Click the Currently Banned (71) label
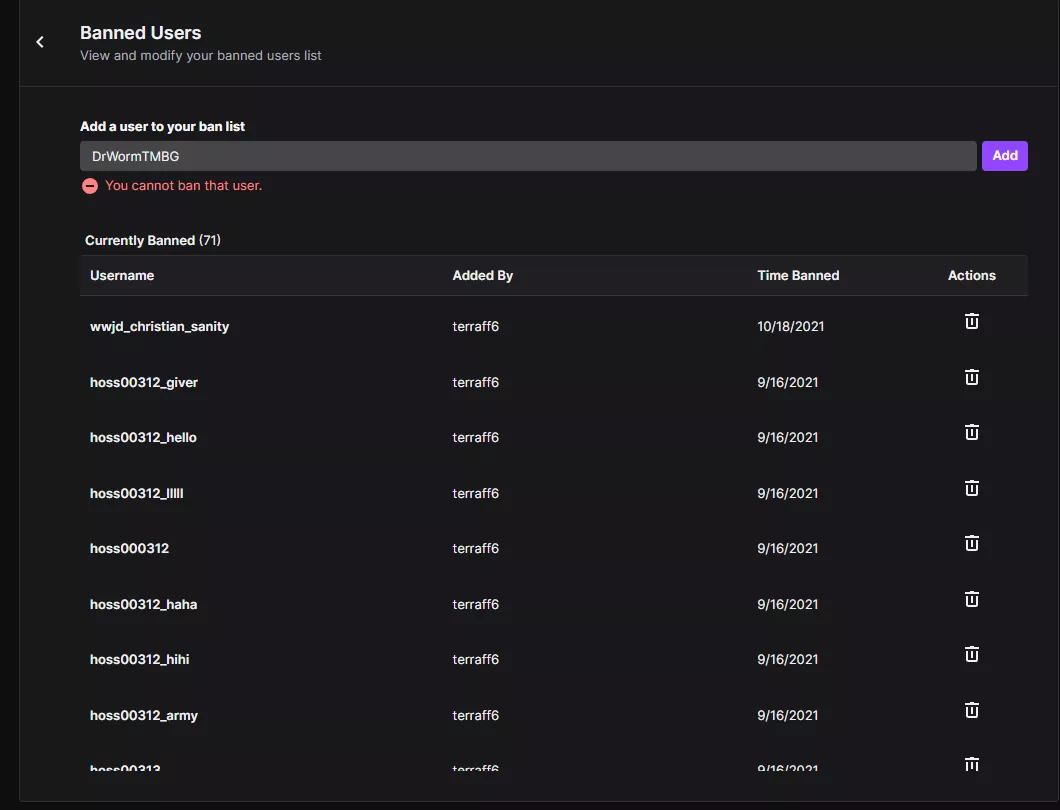 tap(153, 240)
